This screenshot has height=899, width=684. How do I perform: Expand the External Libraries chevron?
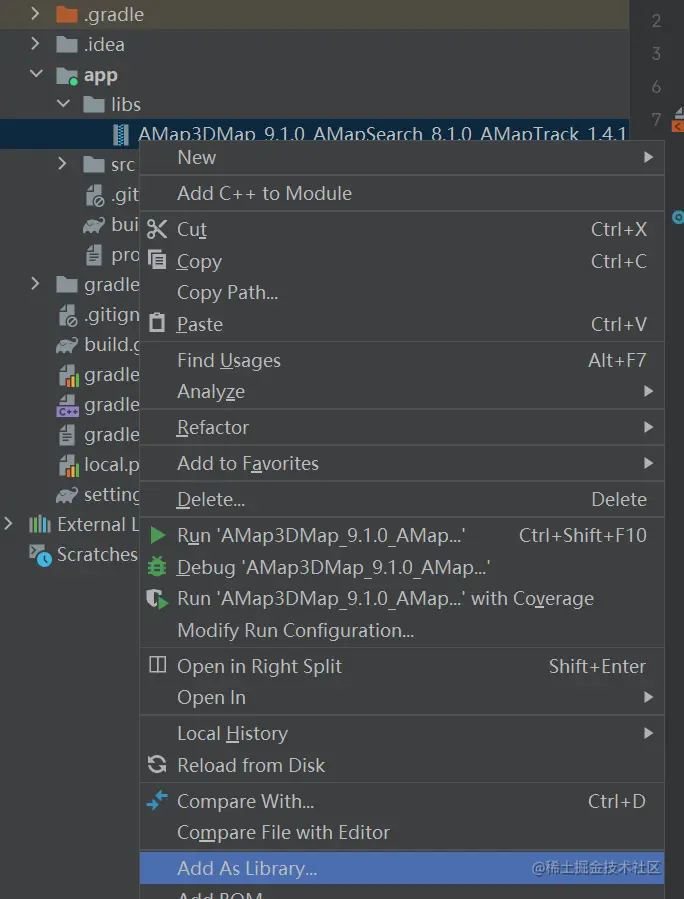click(x=9, y=524)
